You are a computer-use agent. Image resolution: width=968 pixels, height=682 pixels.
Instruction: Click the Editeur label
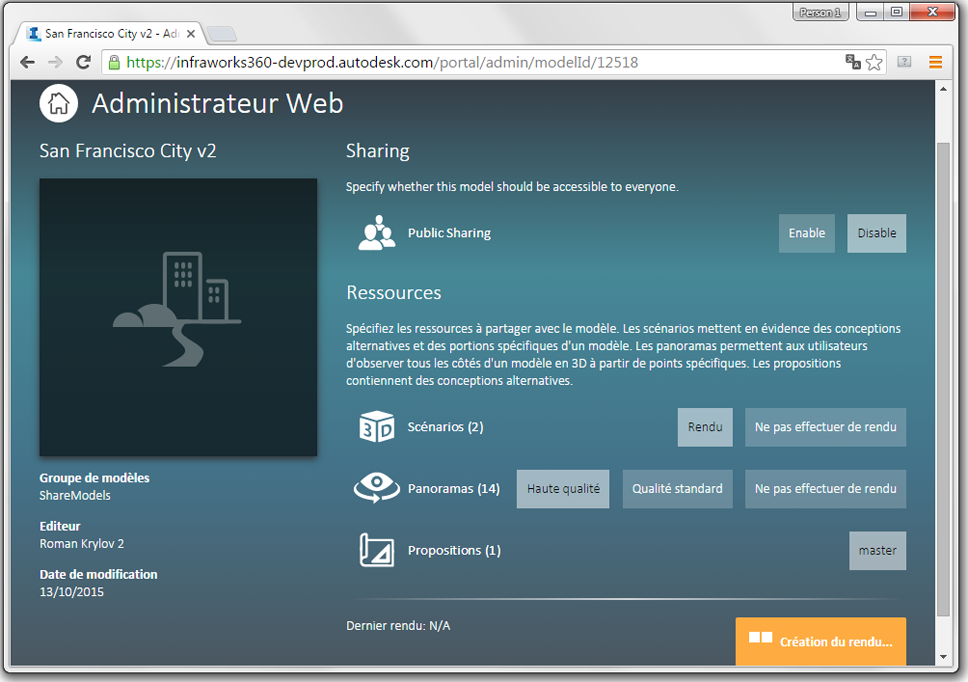60,526
